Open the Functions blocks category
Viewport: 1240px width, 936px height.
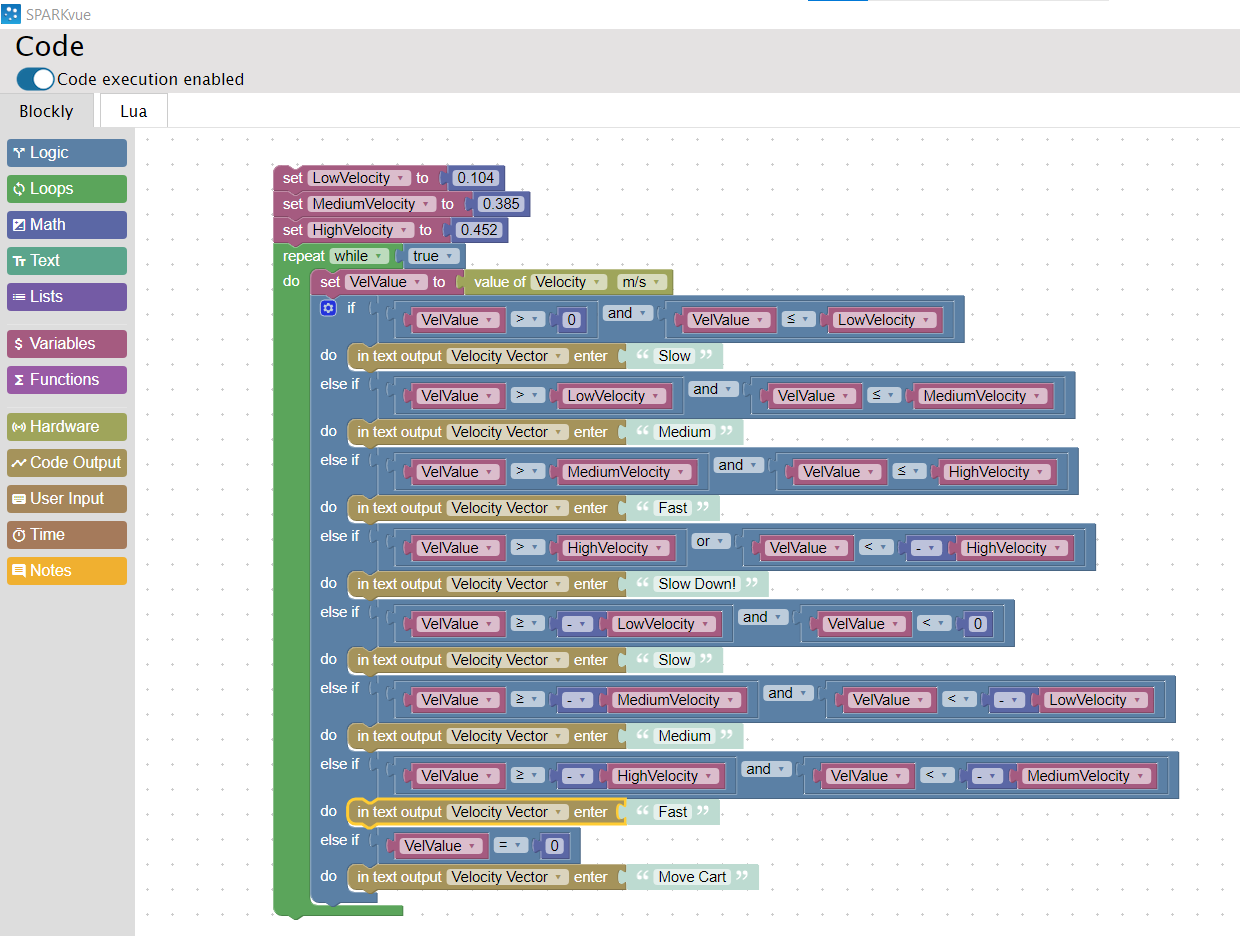66,380
